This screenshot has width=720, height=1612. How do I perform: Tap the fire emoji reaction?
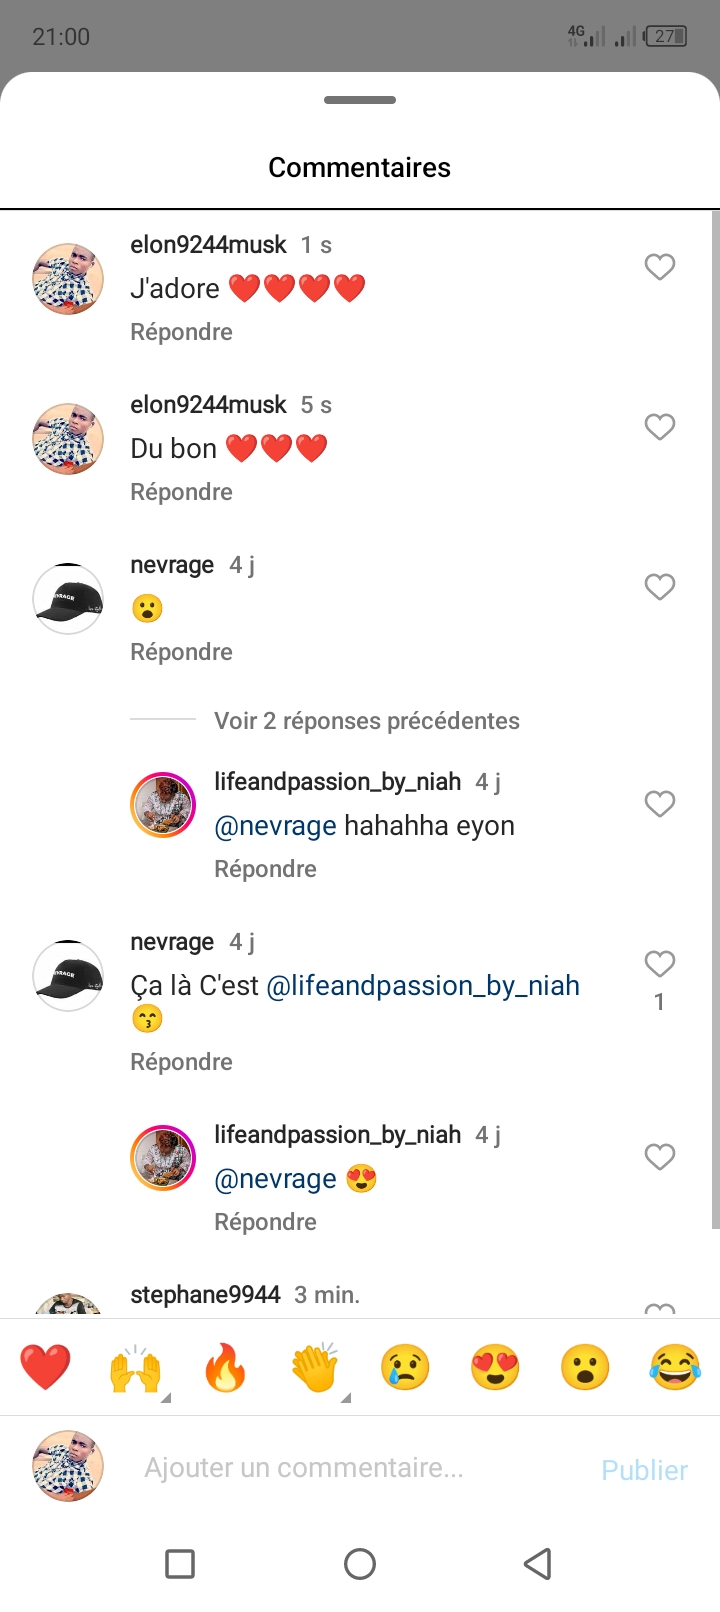tap(225, 1367)
